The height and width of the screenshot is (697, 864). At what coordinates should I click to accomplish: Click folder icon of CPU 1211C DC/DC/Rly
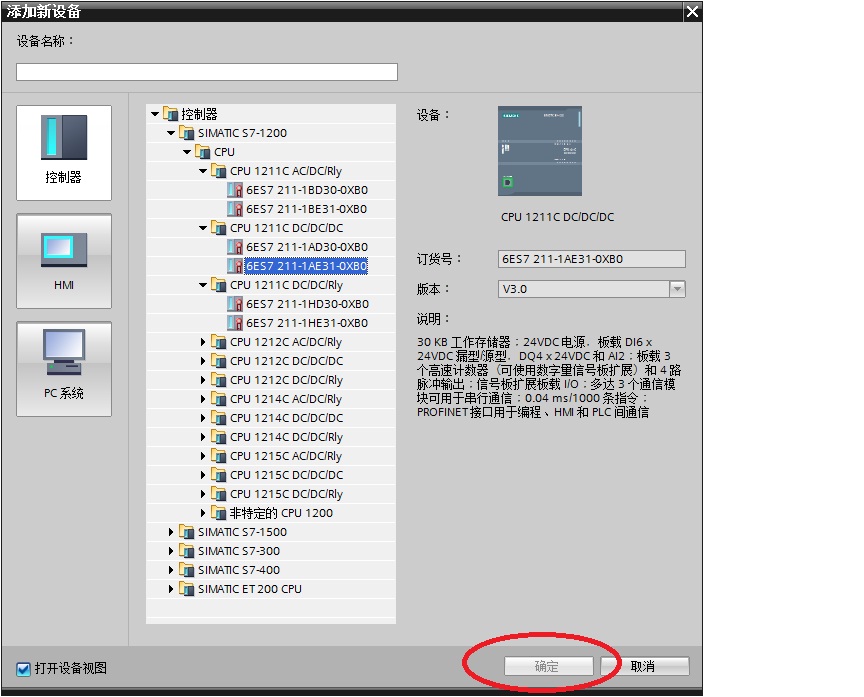219,285
